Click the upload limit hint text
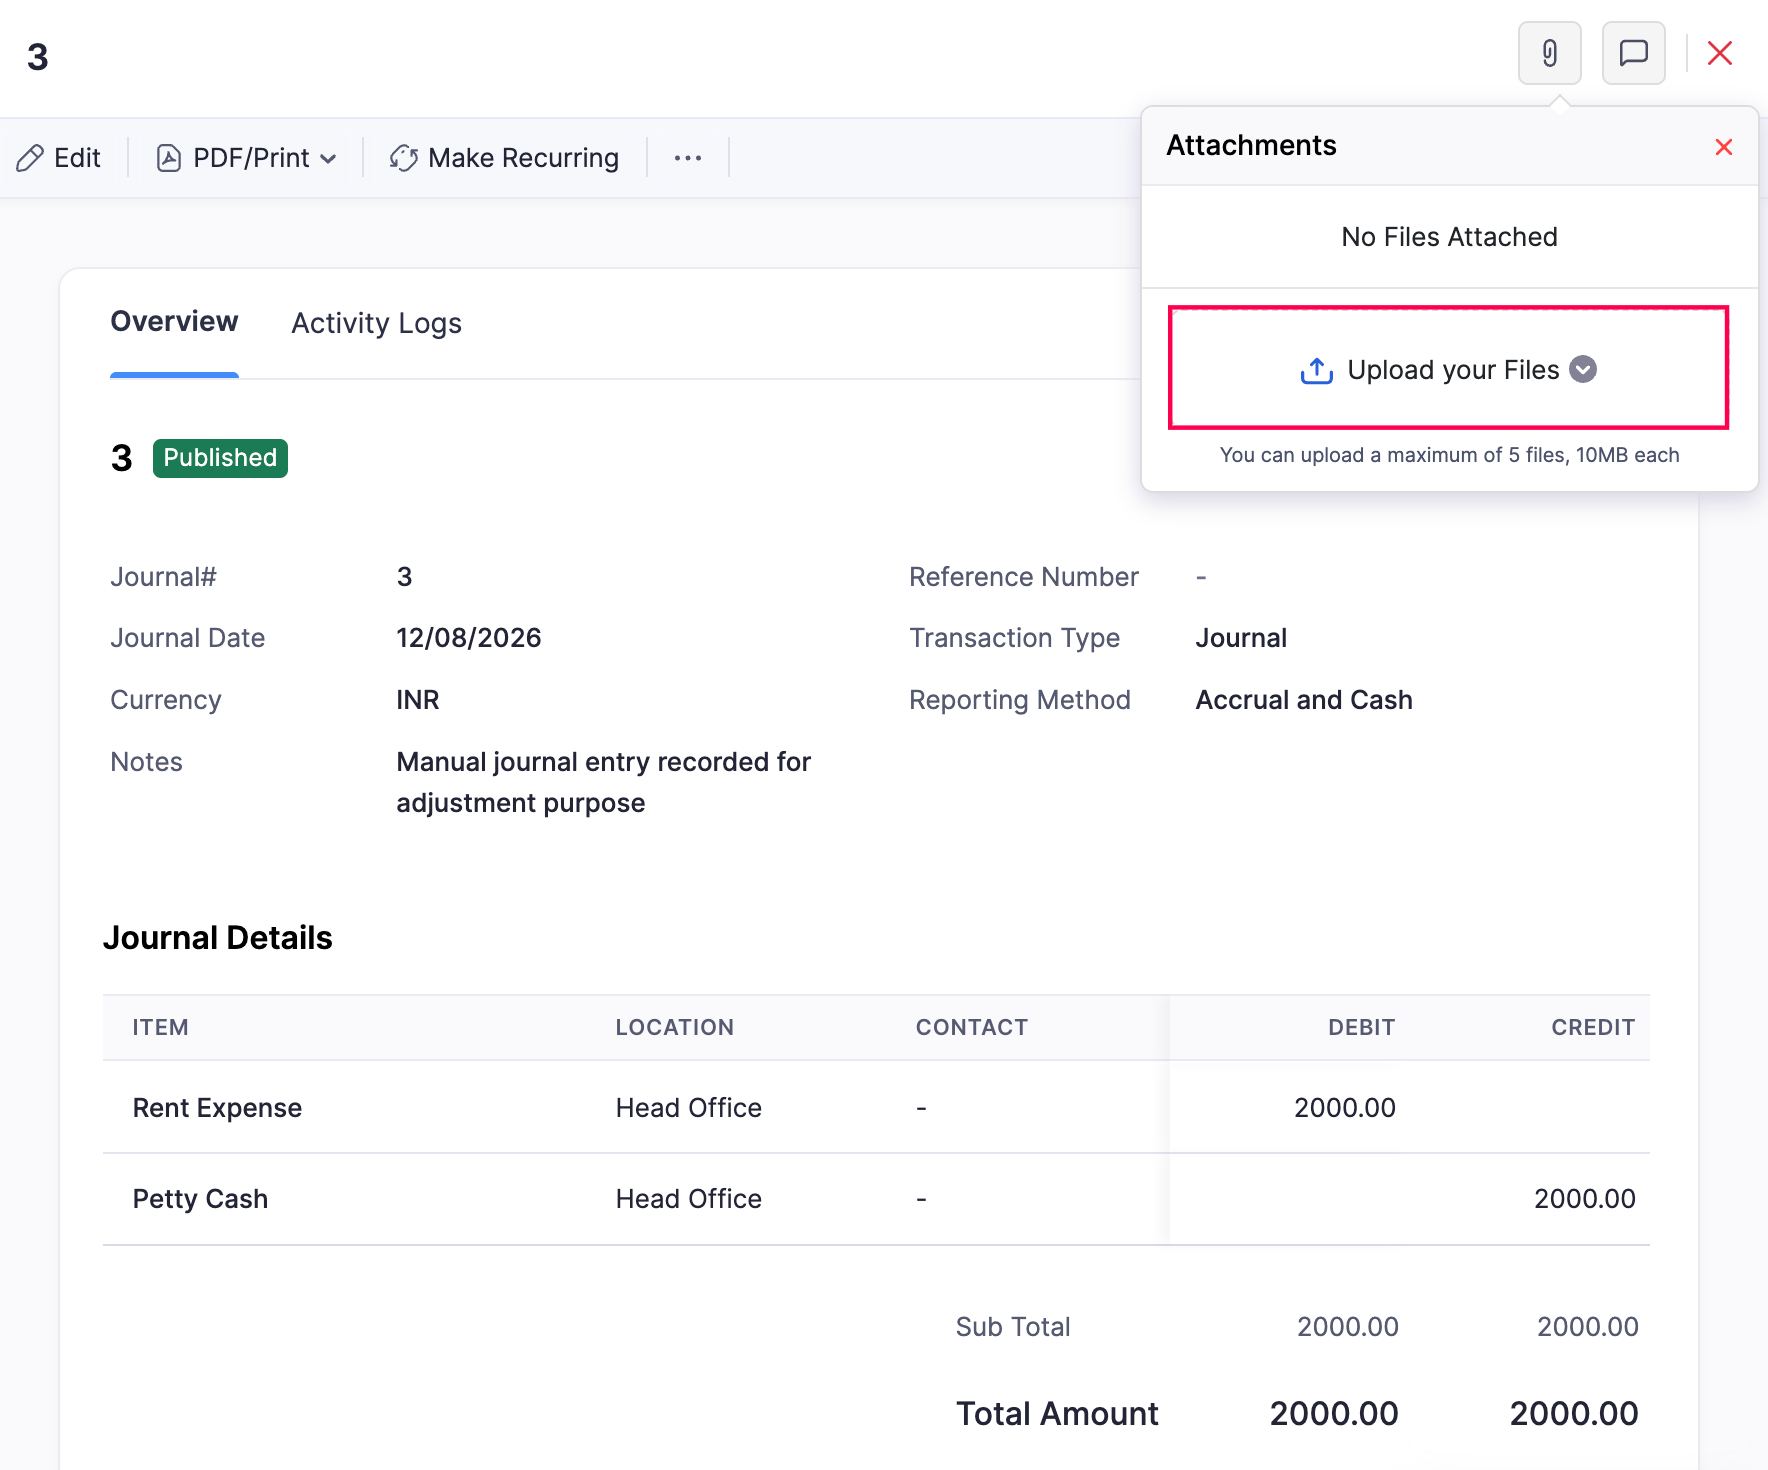1768x1470 pixels. [1449, 455]
